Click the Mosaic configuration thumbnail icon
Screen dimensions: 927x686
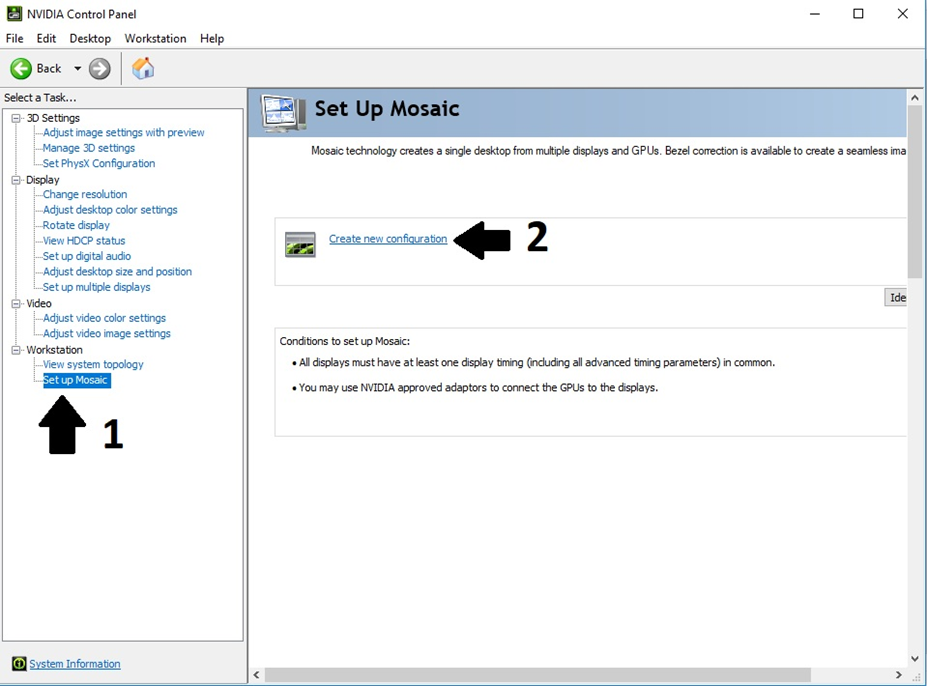[300, 244]
